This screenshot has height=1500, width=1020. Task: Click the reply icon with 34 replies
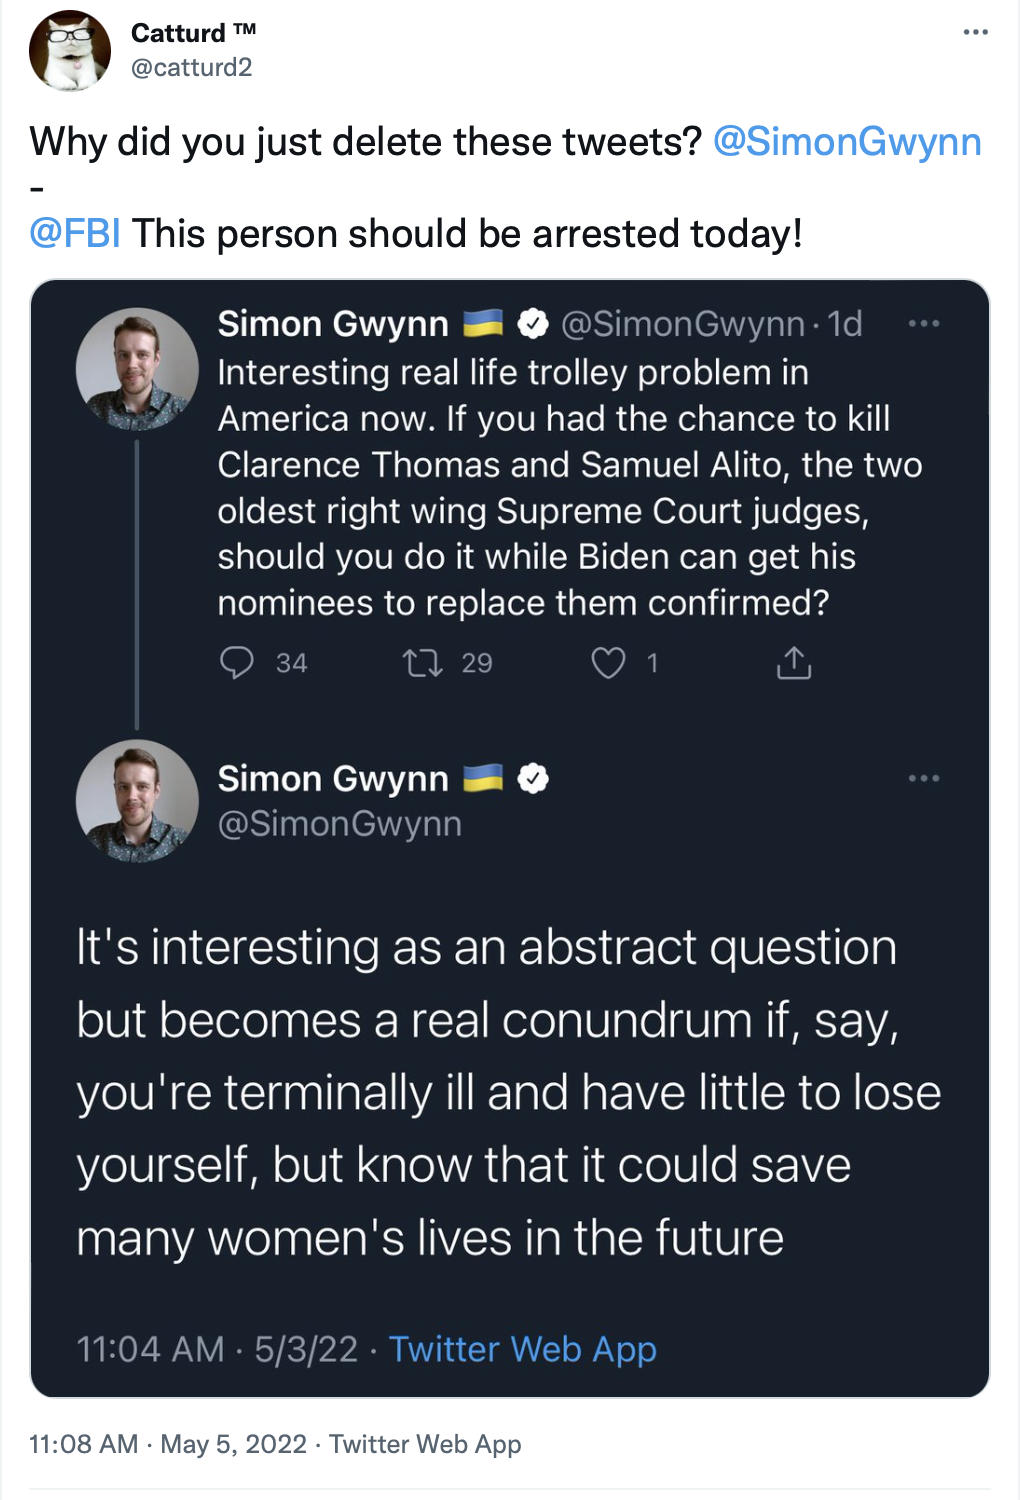point(237,663)
